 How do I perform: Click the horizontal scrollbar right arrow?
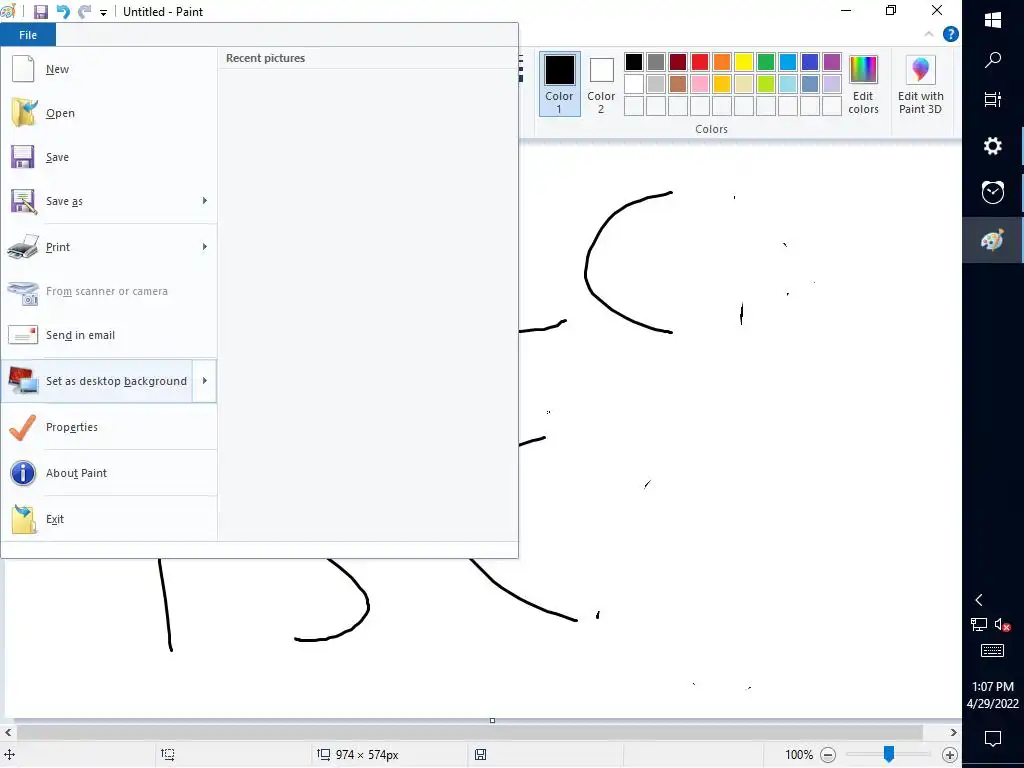click(x=953, y=732)
